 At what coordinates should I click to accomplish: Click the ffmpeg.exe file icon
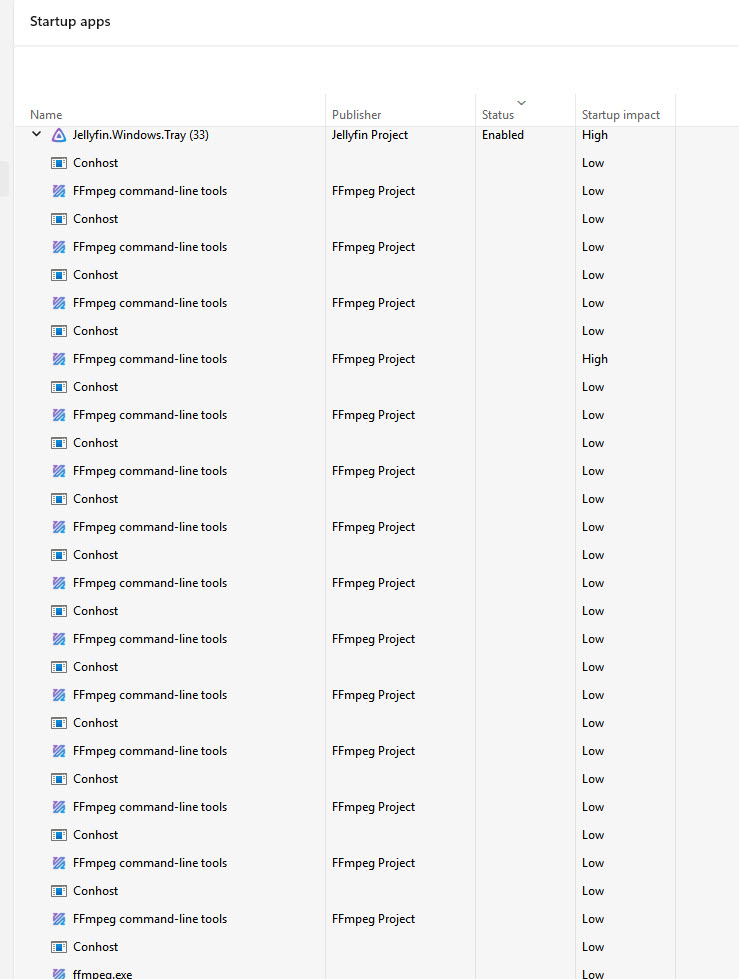coord(59,974)
